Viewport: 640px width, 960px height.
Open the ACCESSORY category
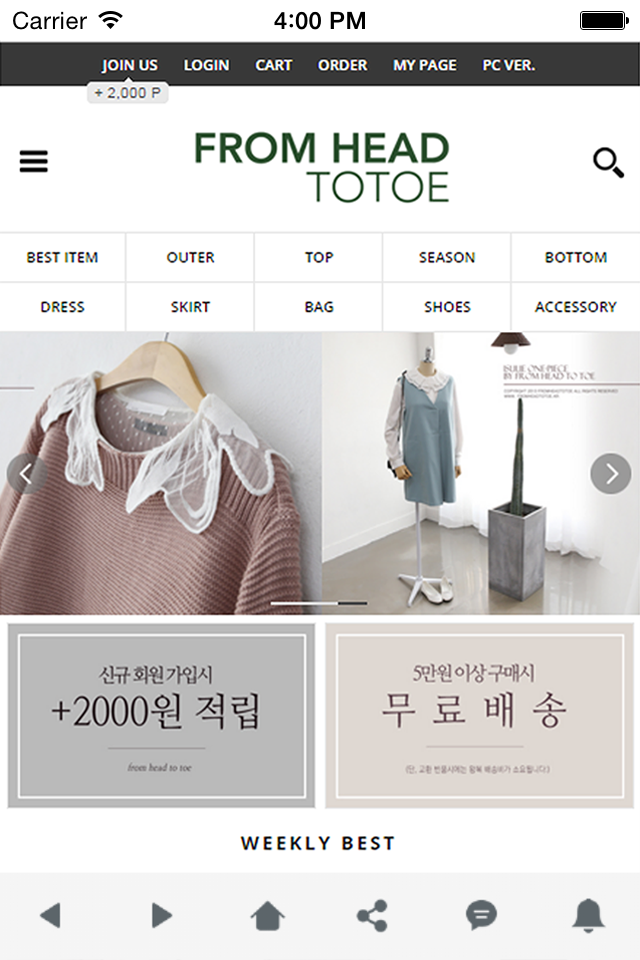point(576,307)
